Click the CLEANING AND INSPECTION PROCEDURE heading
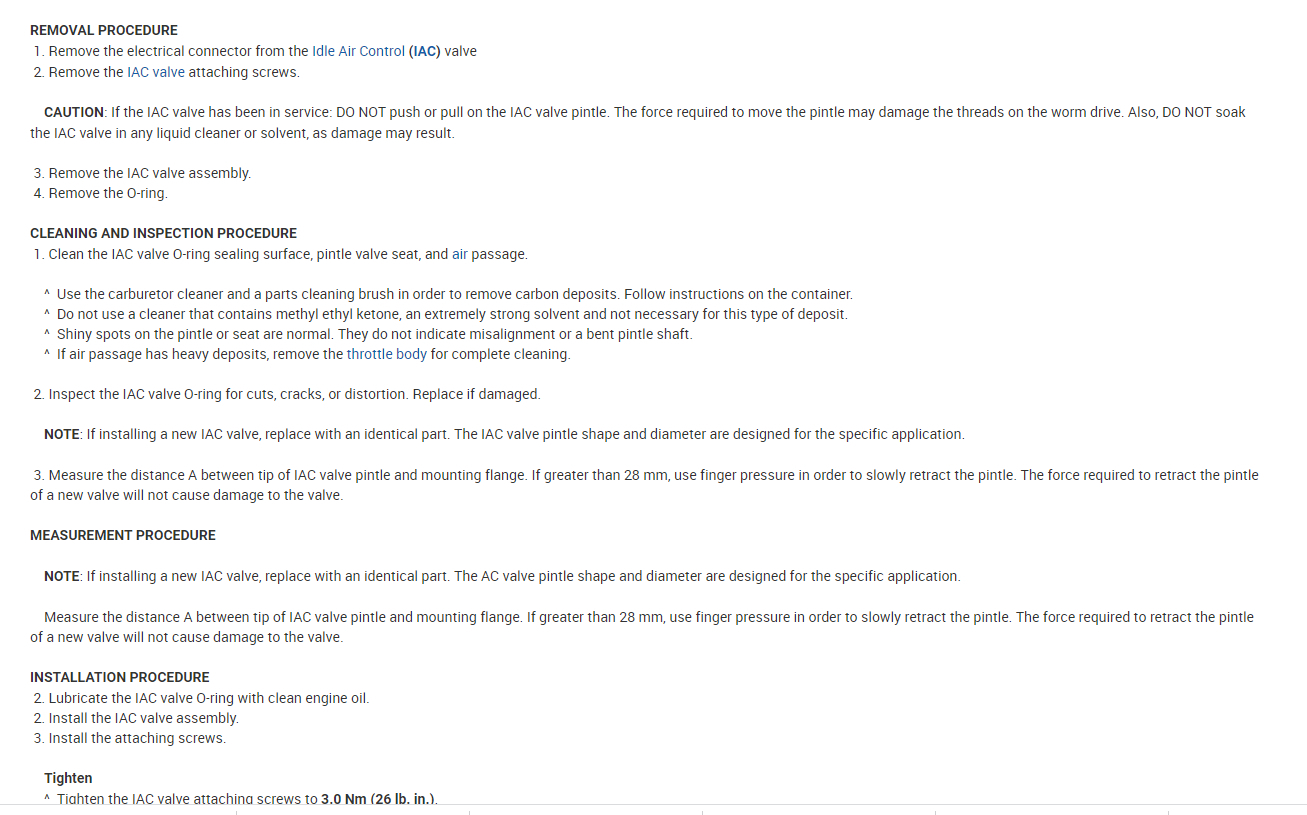Screen dimensions: 1307x815 coord(163,233)
